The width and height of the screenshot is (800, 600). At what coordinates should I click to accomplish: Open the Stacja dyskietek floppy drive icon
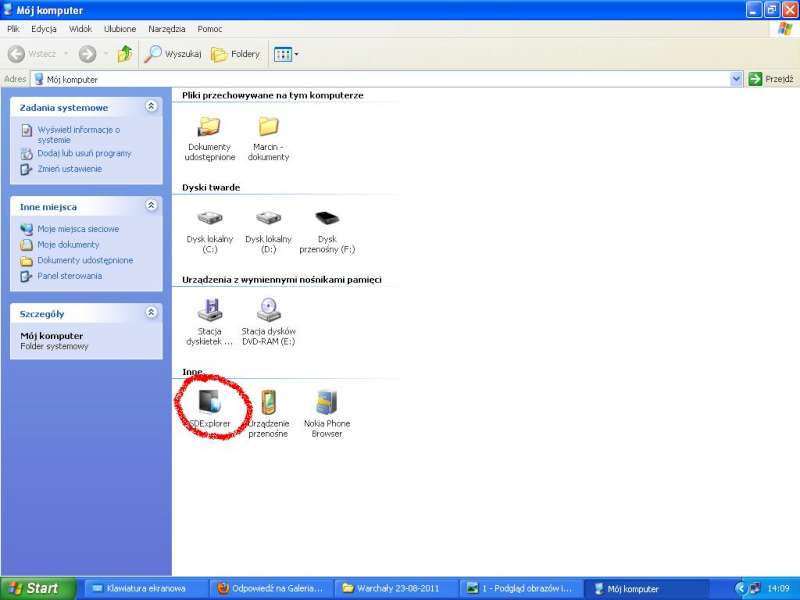pyautogui.click(x=210, y=309)
